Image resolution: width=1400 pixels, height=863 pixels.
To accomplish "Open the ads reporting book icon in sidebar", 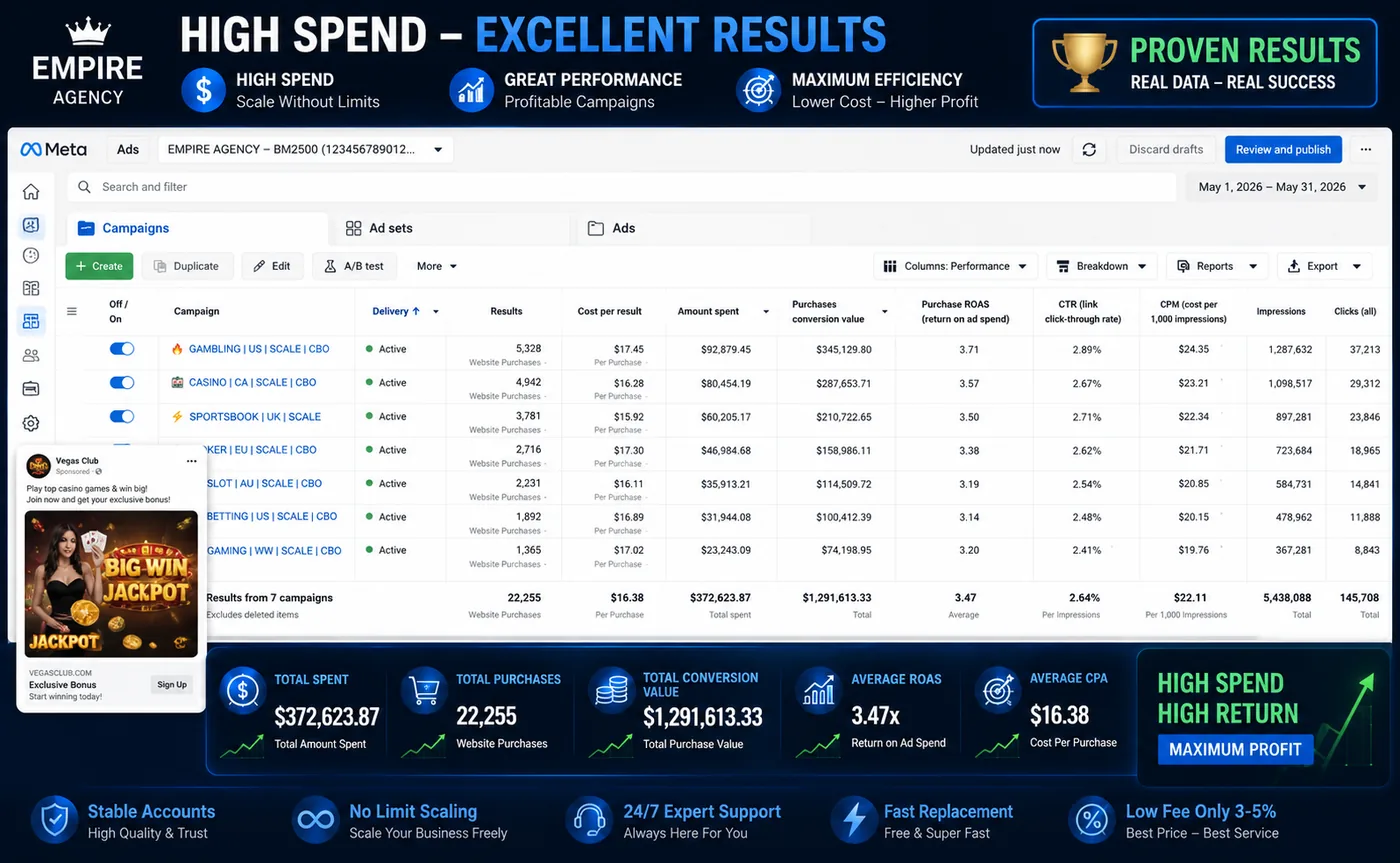I will point(31,288).
